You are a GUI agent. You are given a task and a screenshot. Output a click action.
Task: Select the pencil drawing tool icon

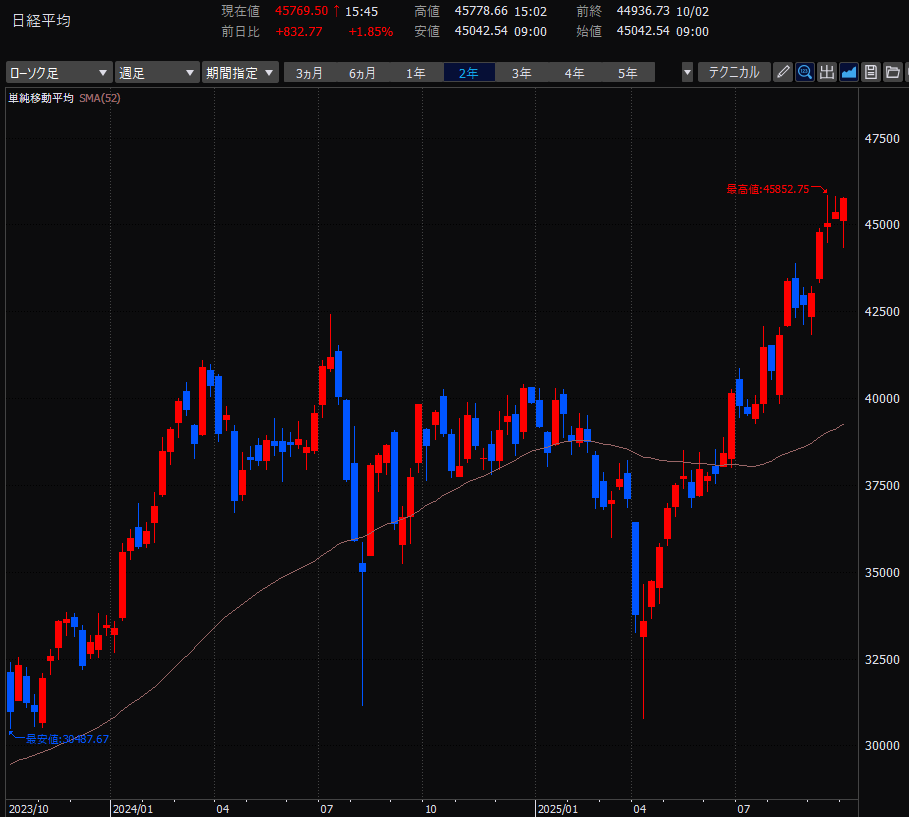click(x=783, y=72)
